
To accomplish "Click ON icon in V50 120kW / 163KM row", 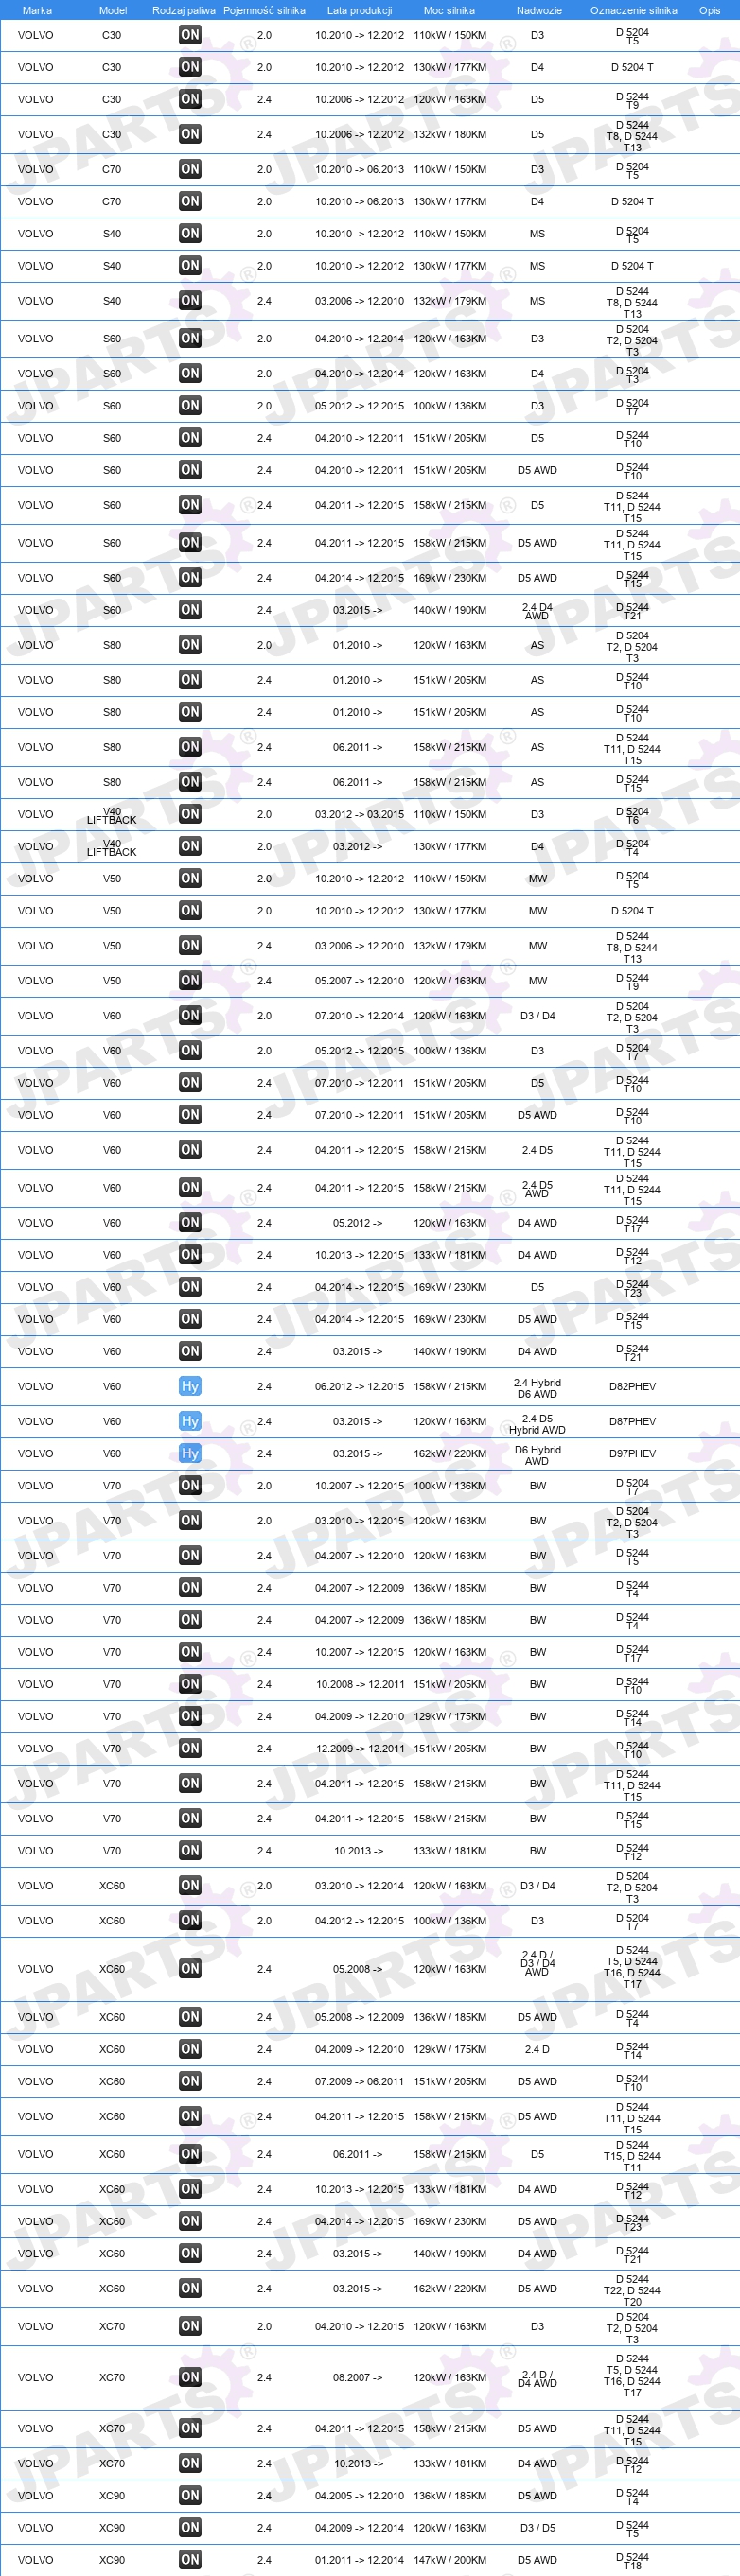I will [190, 981].
